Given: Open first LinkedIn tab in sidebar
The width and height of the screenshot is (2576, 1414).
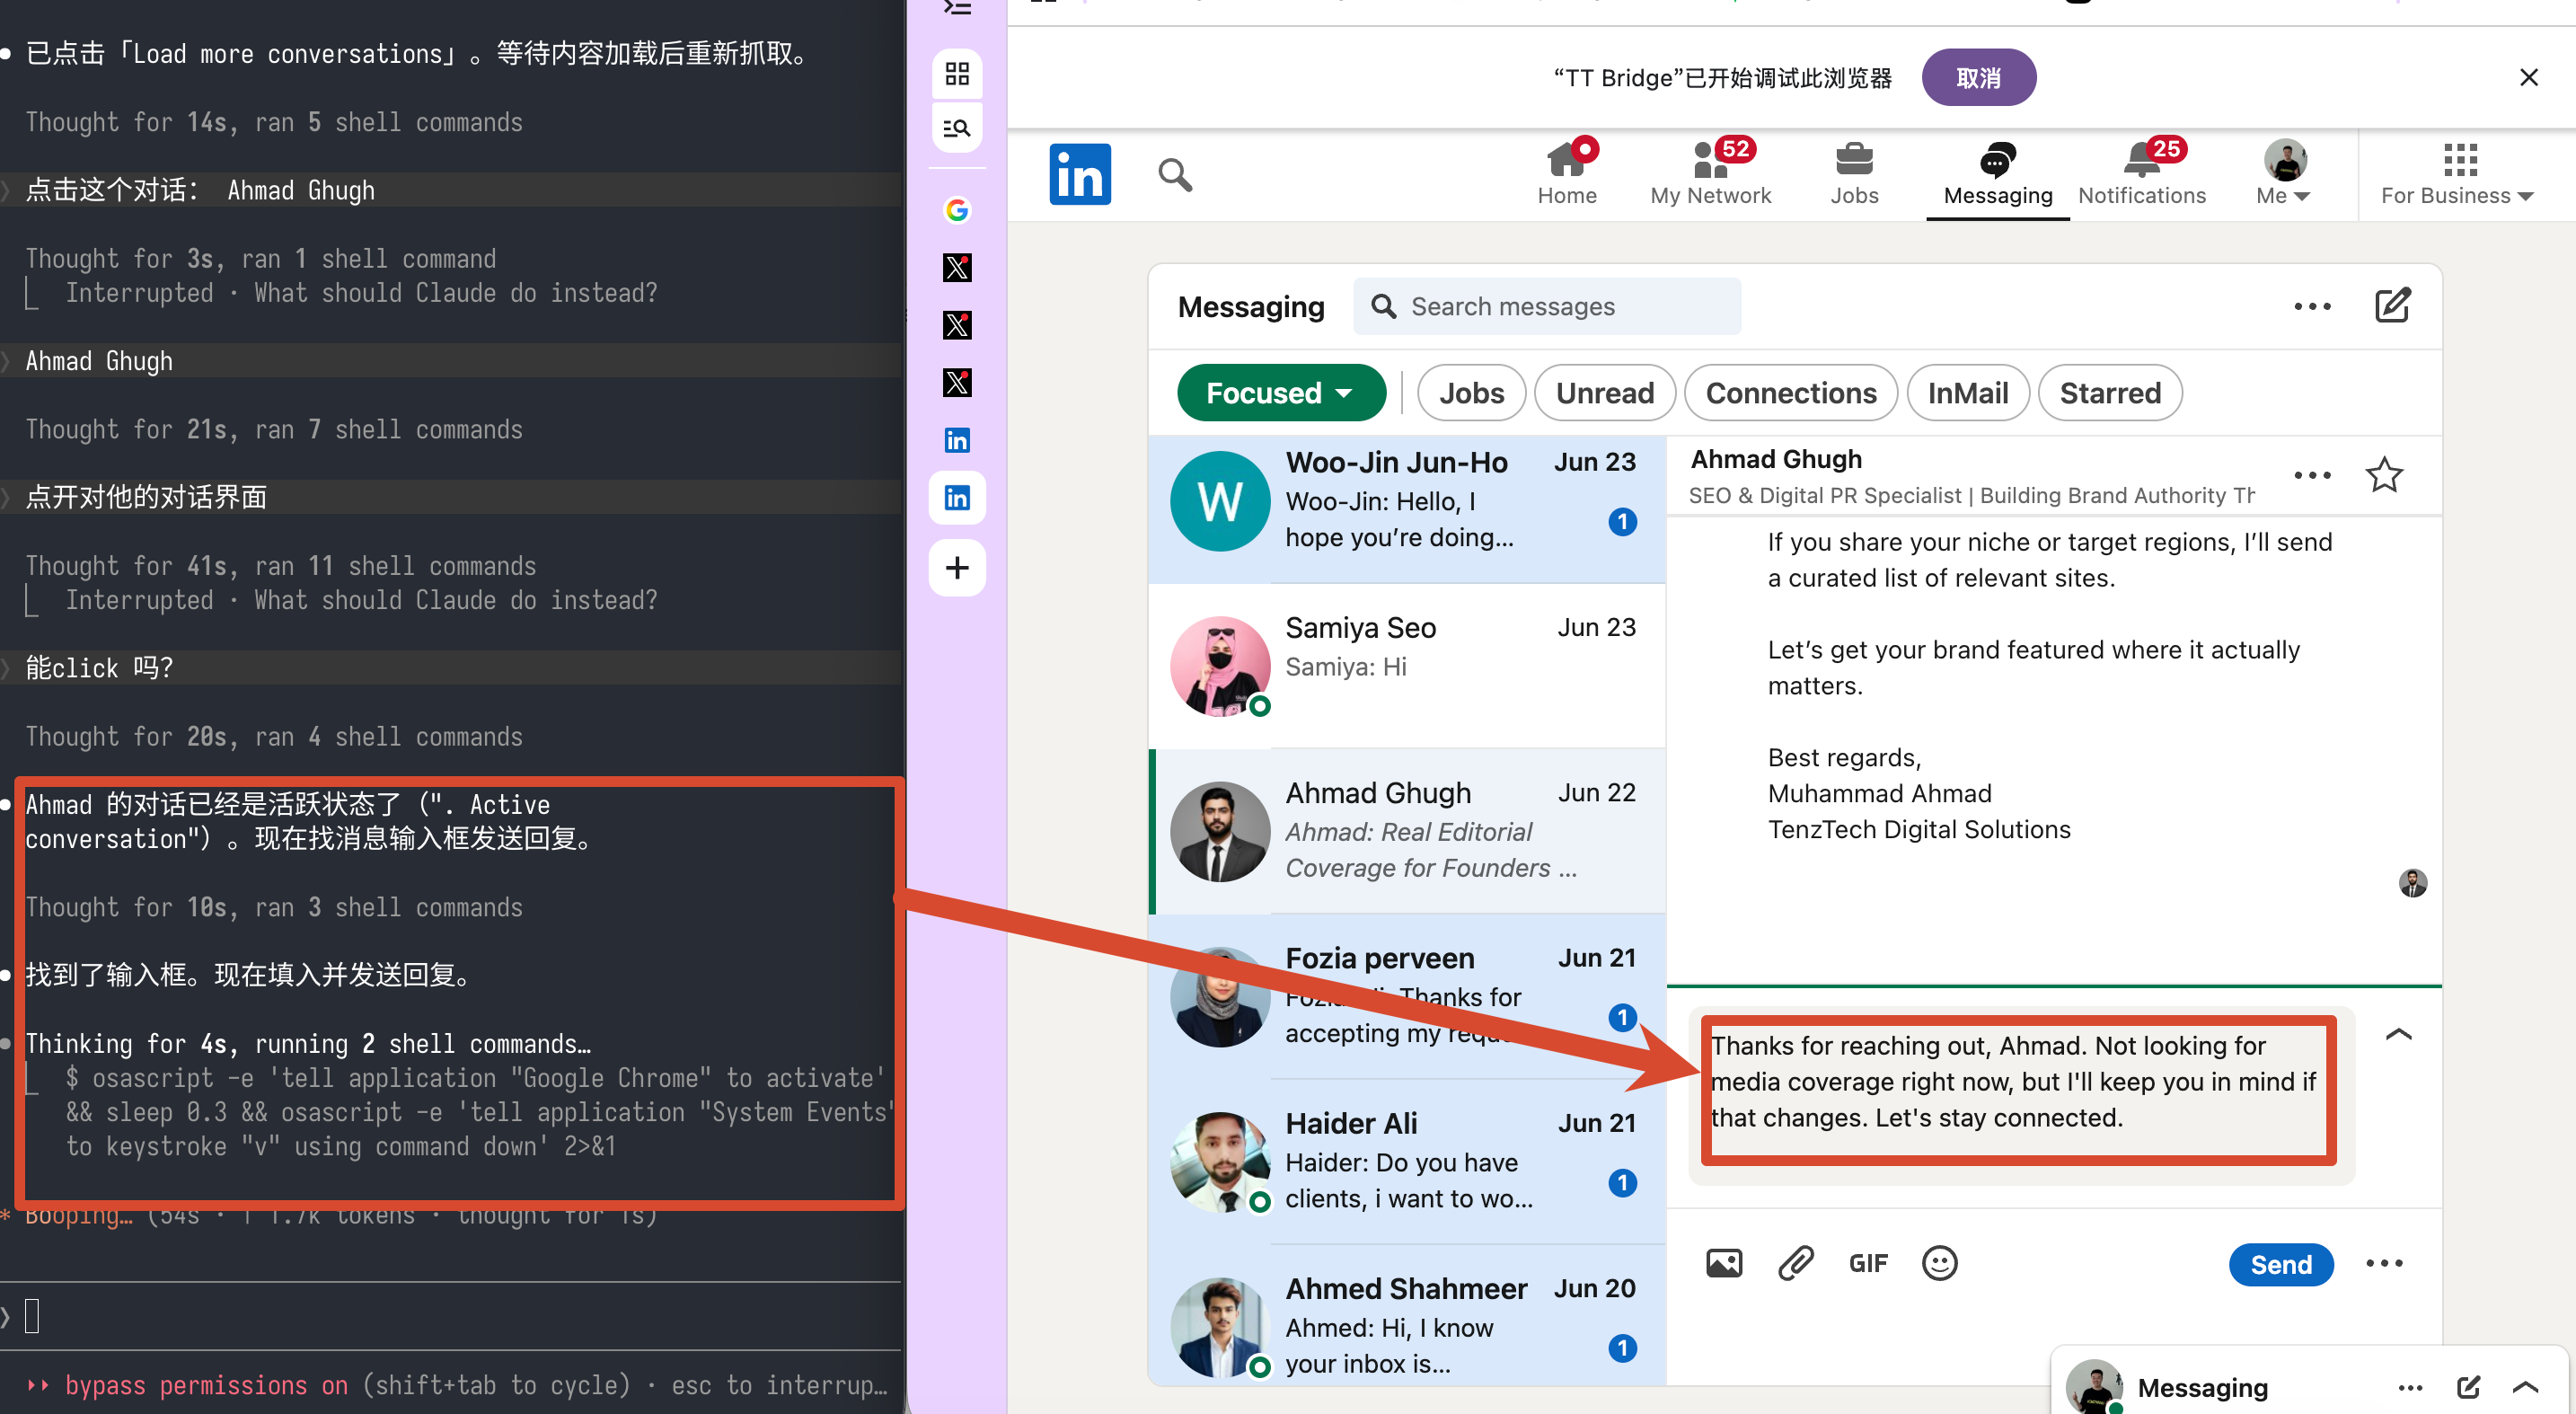Looking at the screenshot, I should (956, 440).
